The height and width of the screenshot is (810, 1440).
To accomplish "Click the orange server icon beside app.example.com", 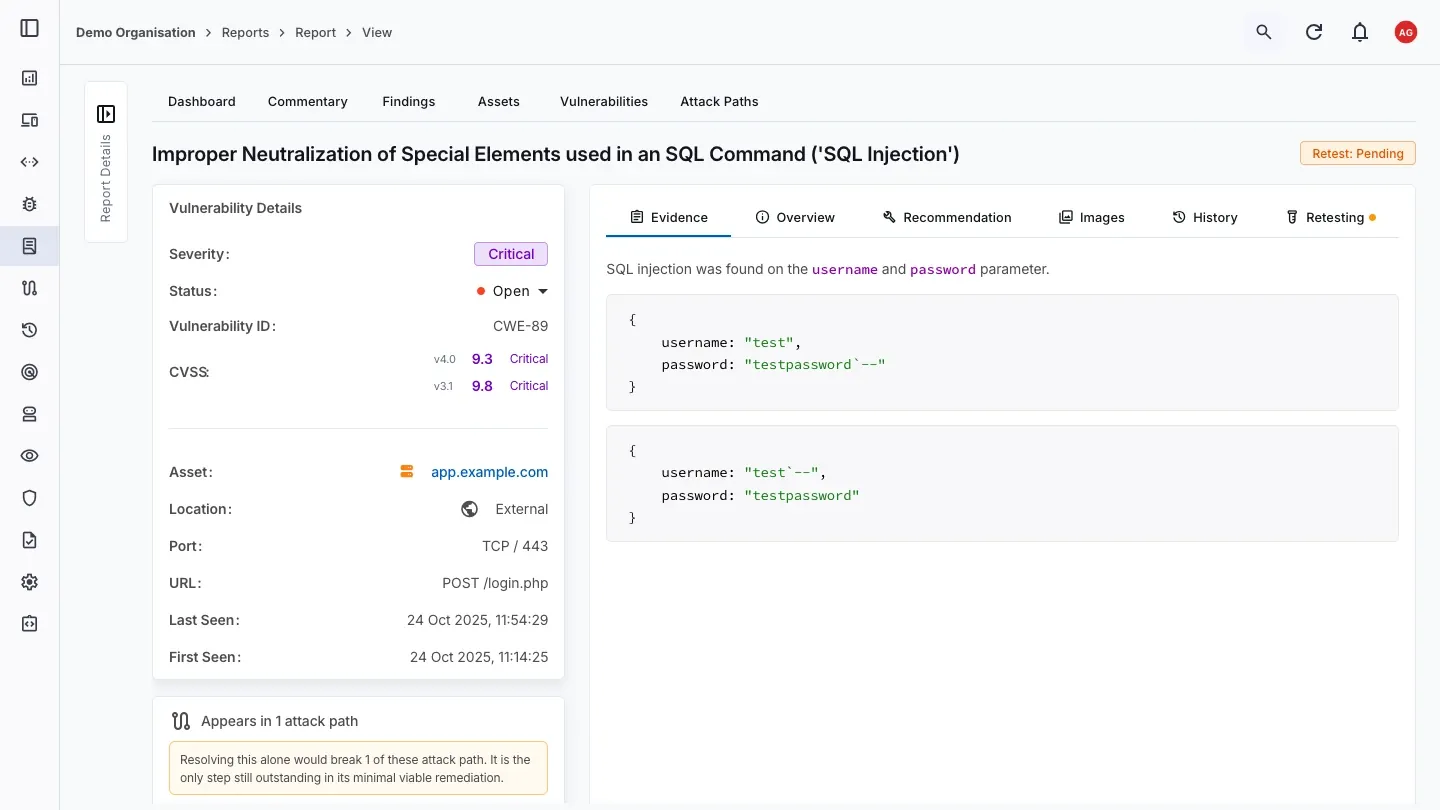I will point(407,472).
